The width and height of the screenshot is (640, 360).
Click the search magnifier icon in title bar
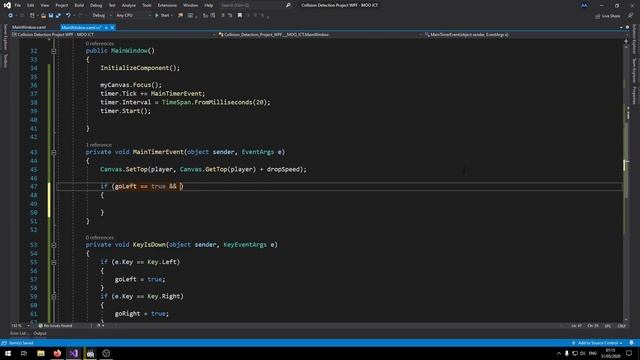pyautogui.click(x=288, y=5)
